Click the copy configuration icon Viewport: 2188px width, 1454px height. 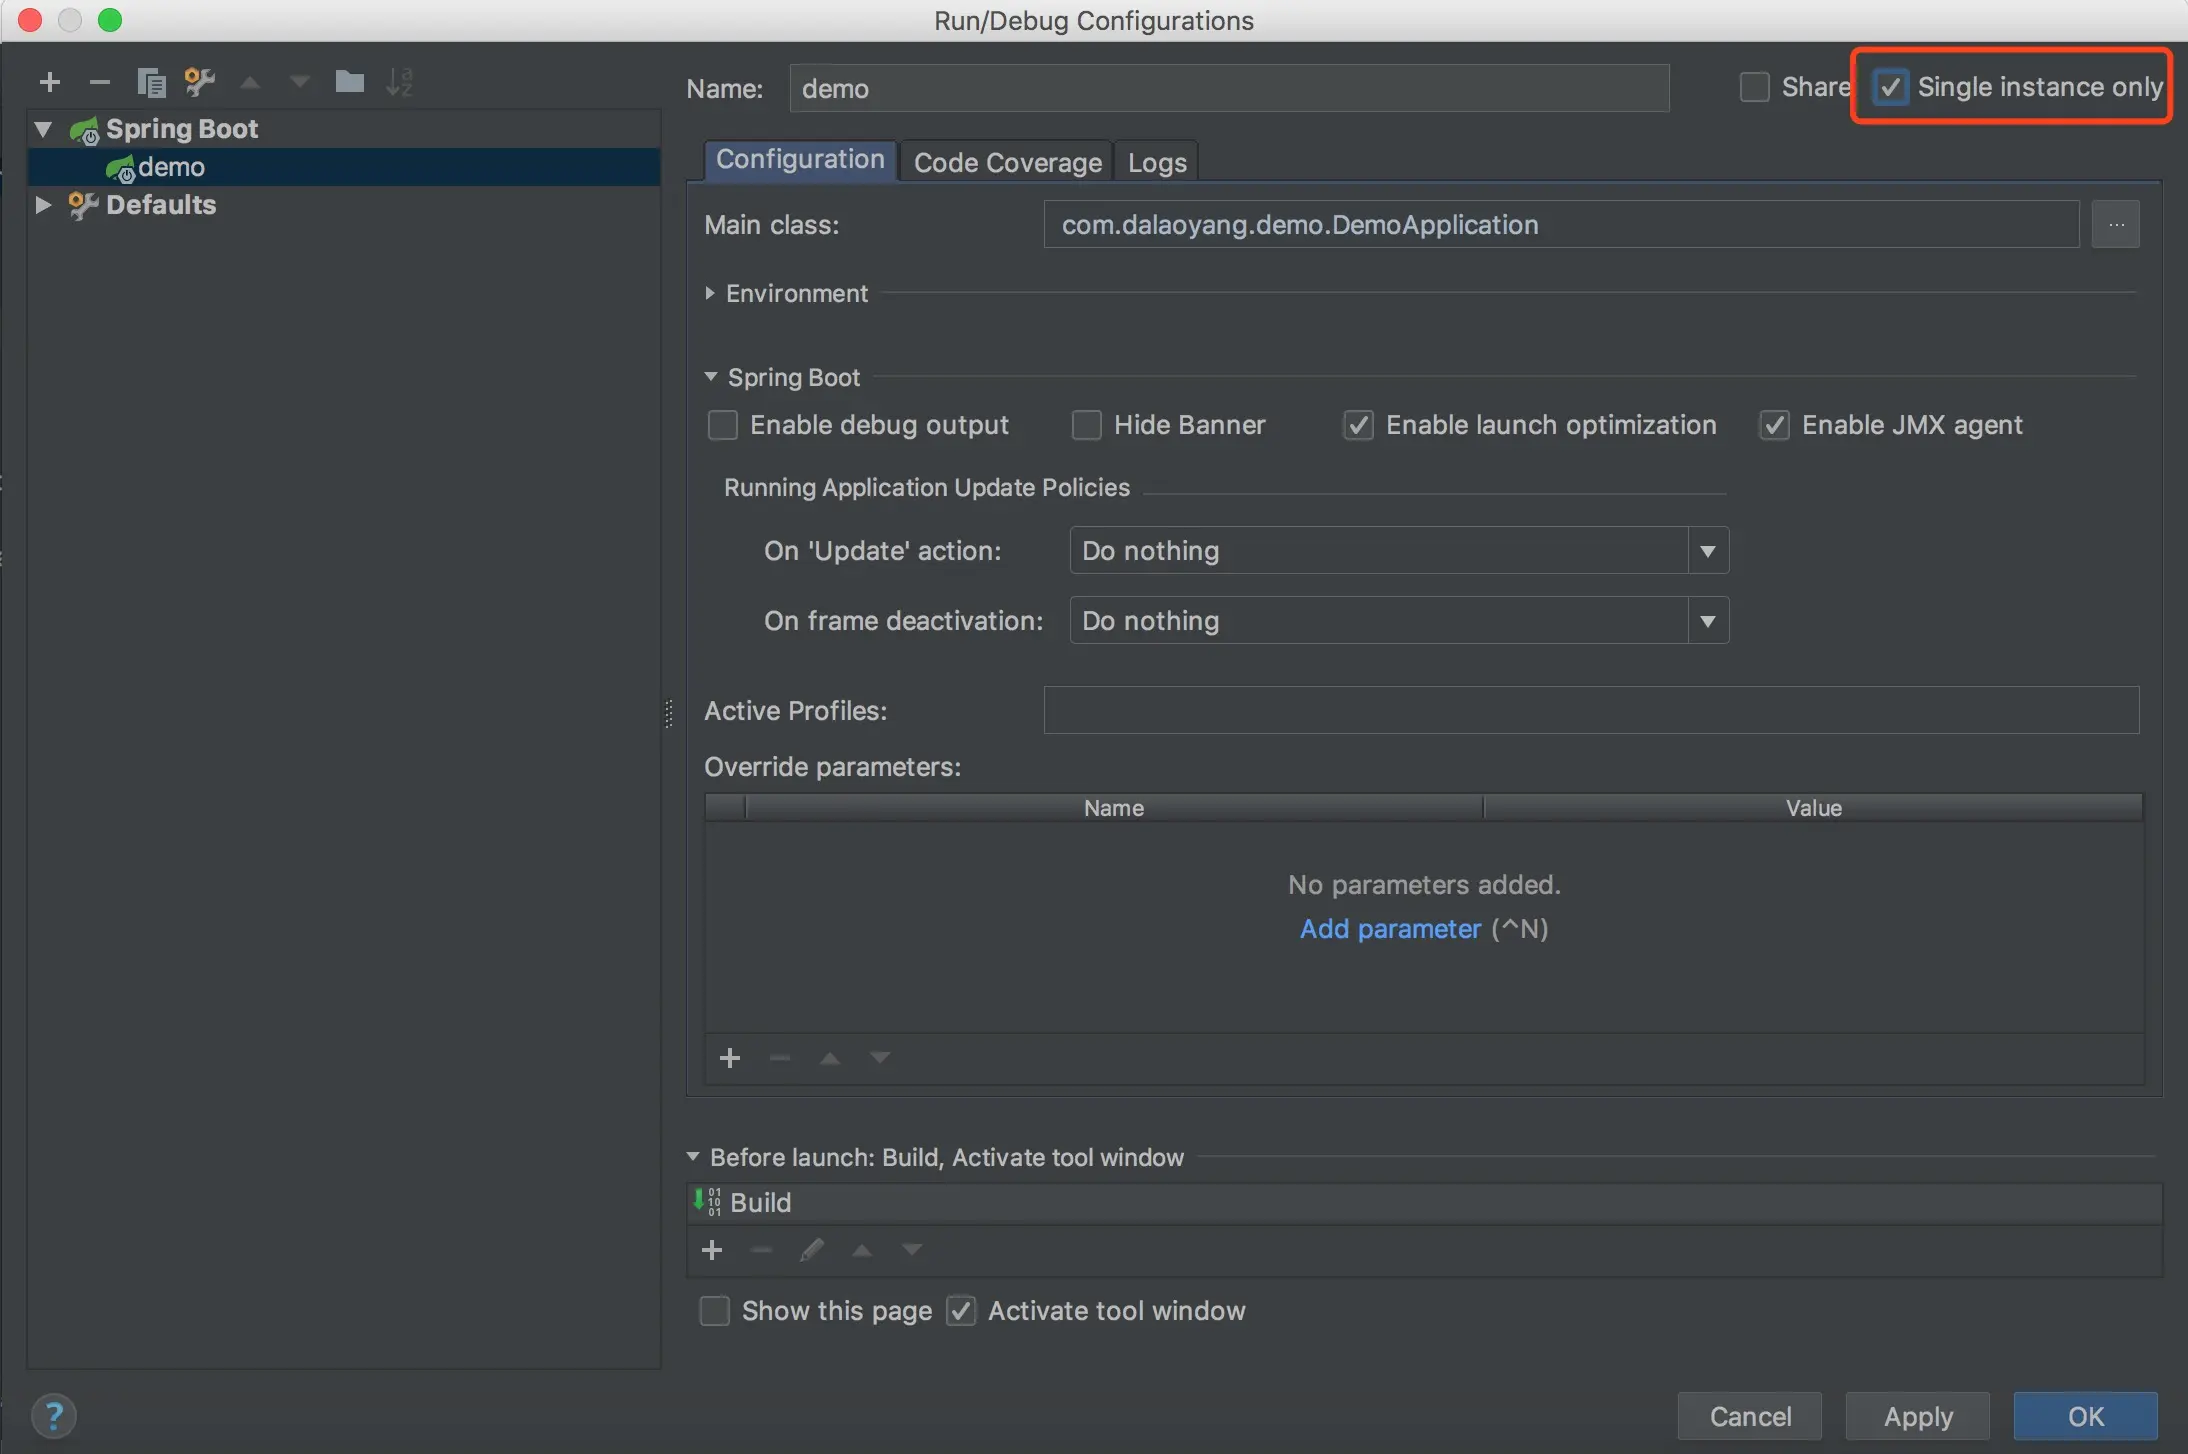coord(151,82)
